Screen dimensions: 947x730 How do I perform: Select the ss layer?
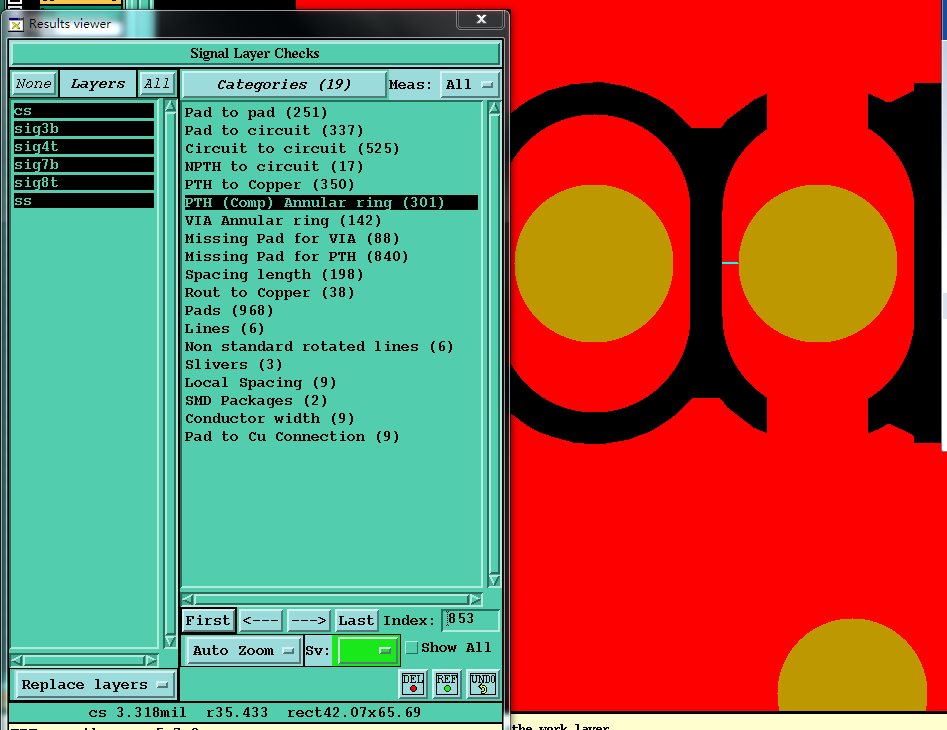83,200
